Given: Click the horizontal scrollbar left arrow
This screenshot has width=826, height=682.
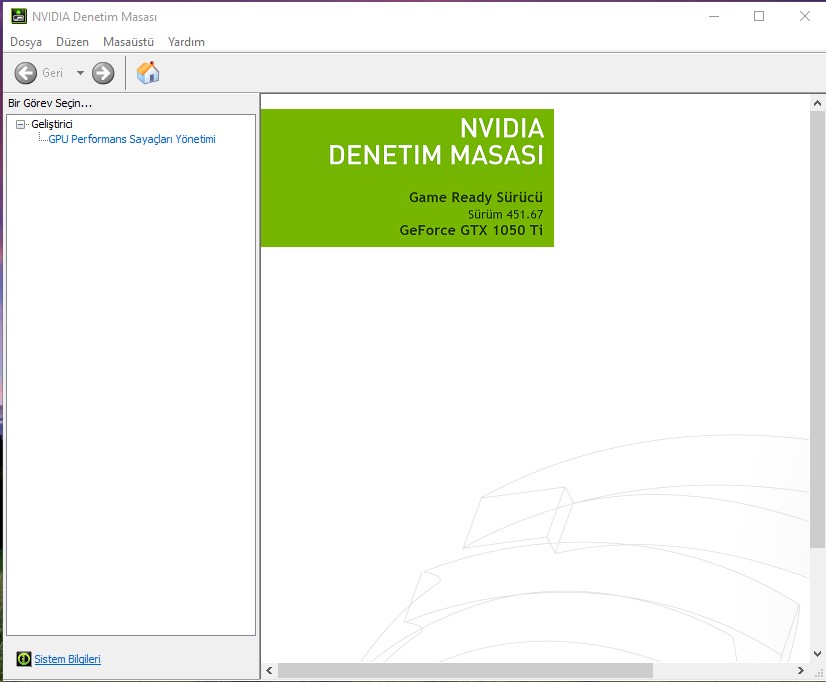Looking at the screenshot, I should [269, 670].
